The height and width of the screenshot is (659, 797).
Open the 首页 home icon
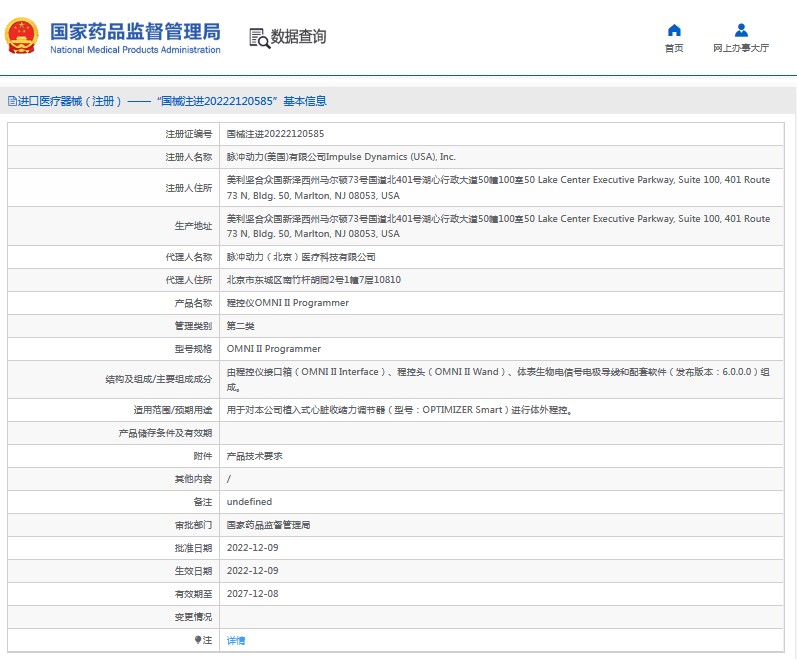click(x=674, y=30)
